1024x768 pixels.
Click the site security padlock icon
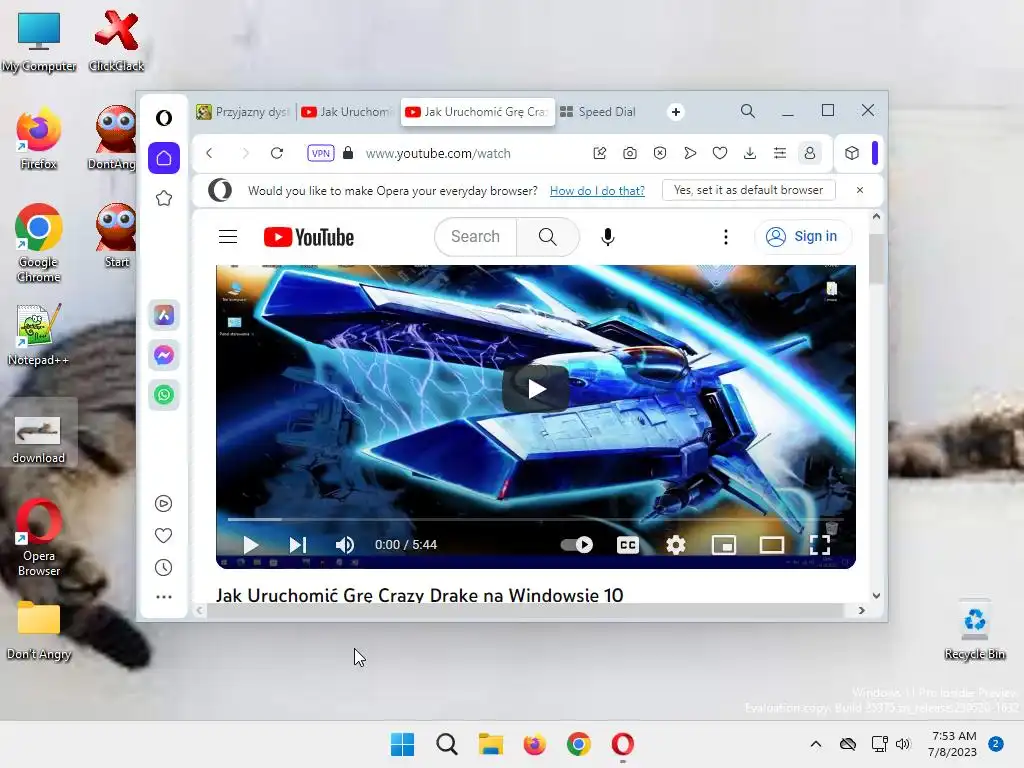click(x=348, y=153)
